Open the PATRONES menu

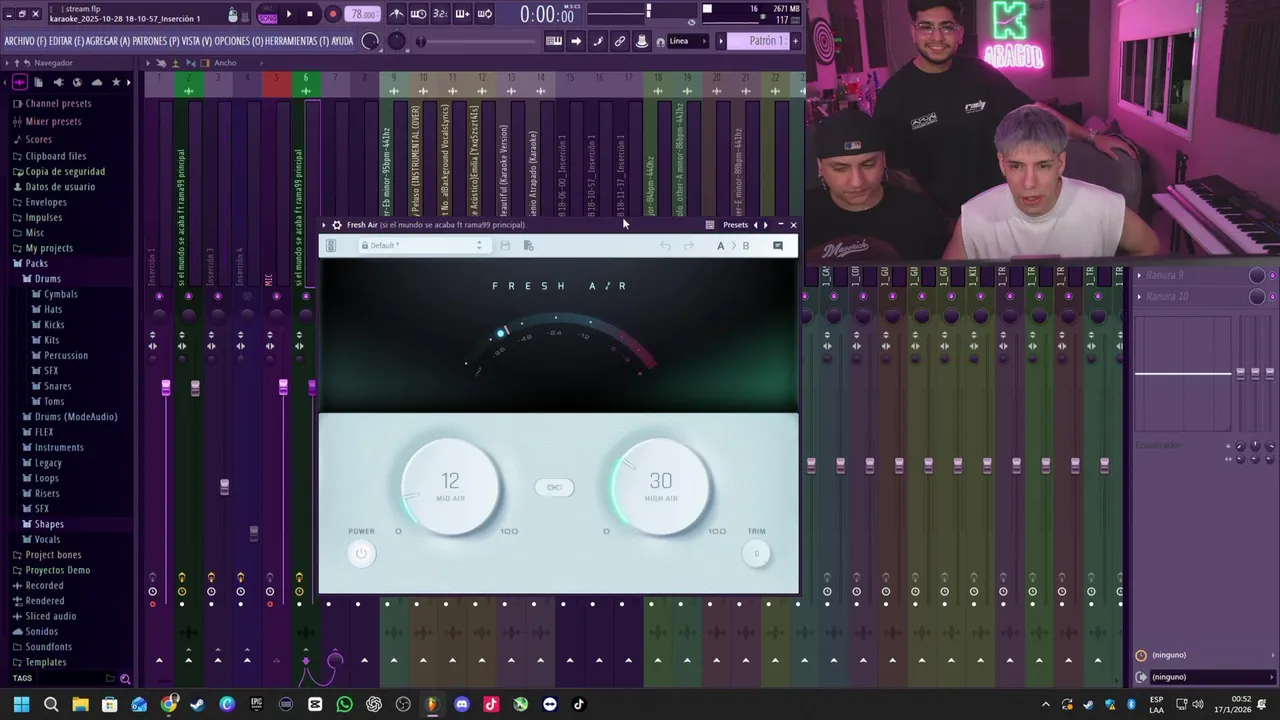click(x=156, y=41)
